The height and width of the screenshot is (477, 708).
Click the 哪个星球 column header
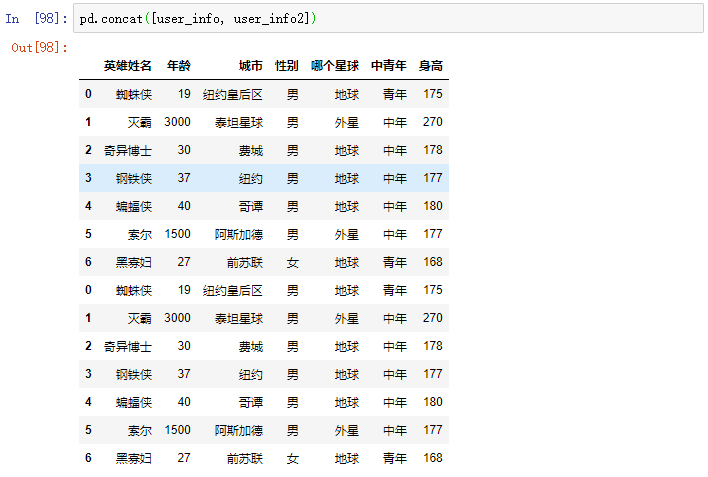click(x=335, y=66)
